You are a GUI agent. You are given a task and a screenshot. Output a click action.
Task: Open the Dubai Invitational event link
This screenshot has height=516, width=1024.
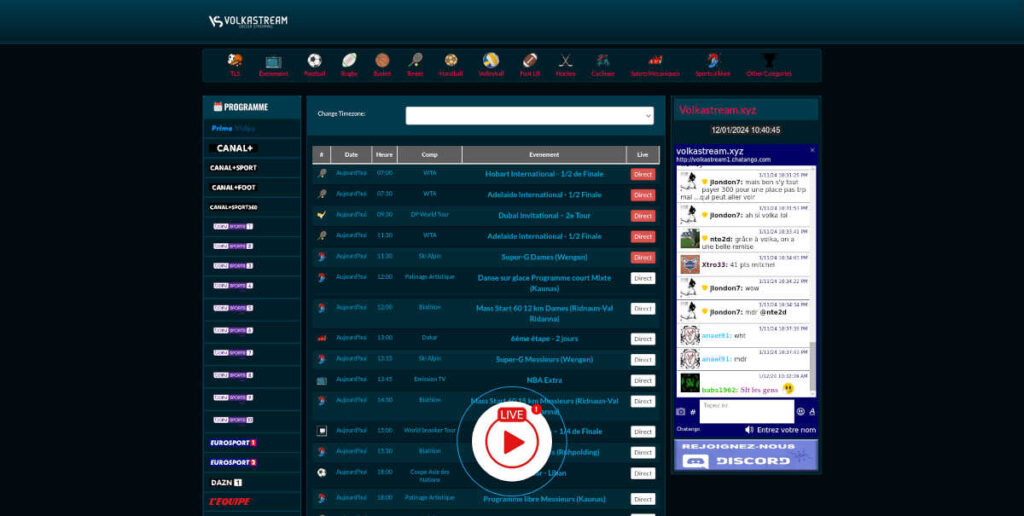tap(544, 216)
